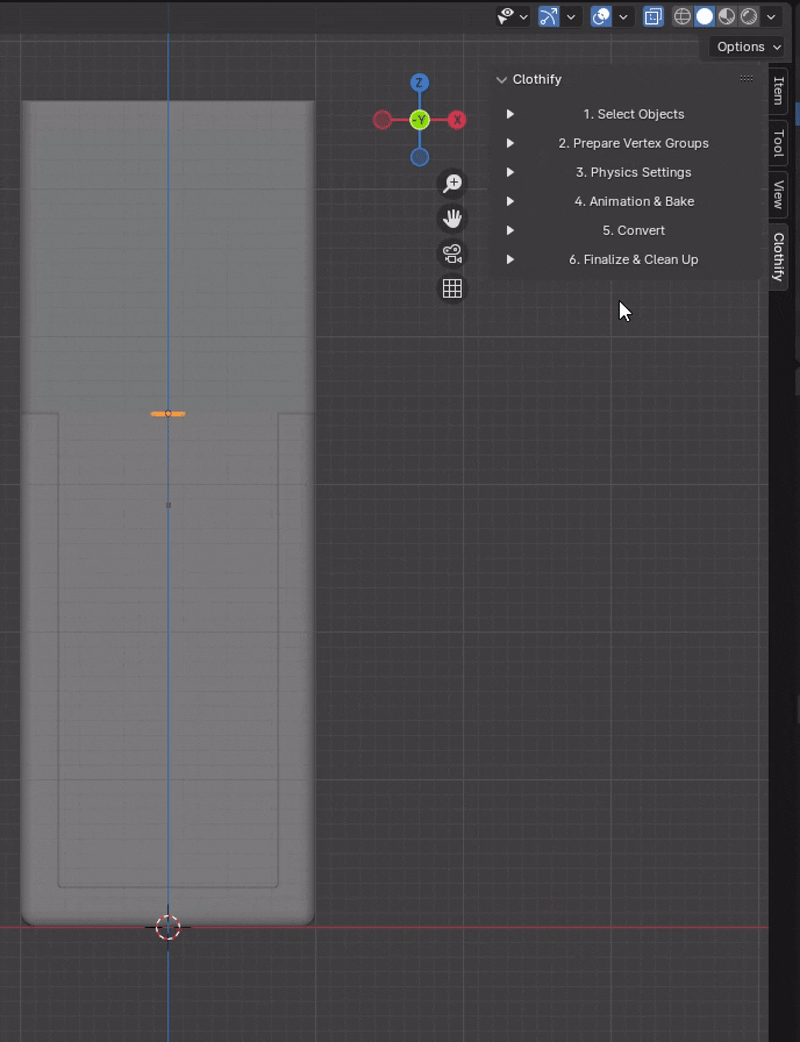Open the shading options dropdown arrow
The image size is (800, 1042).
pyautogui.click(x=771, y=17)
